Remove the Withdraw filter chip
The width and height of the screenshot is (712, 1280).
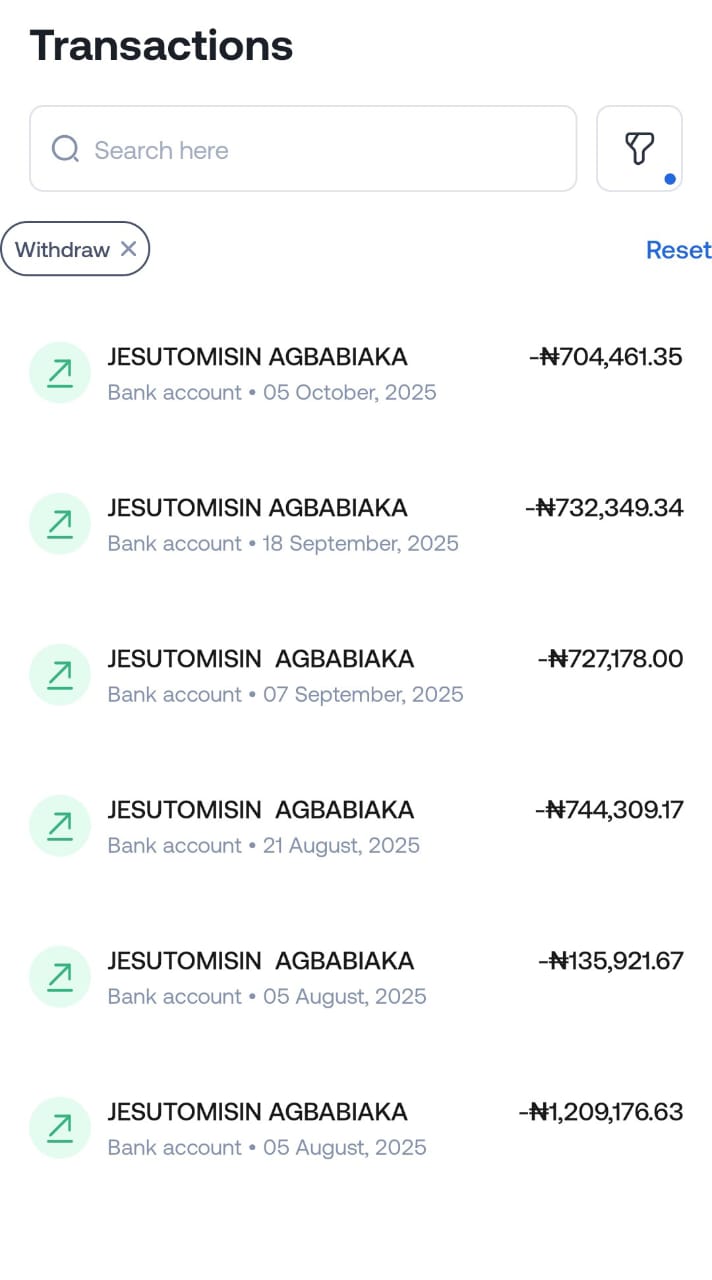tap(128, 249)
